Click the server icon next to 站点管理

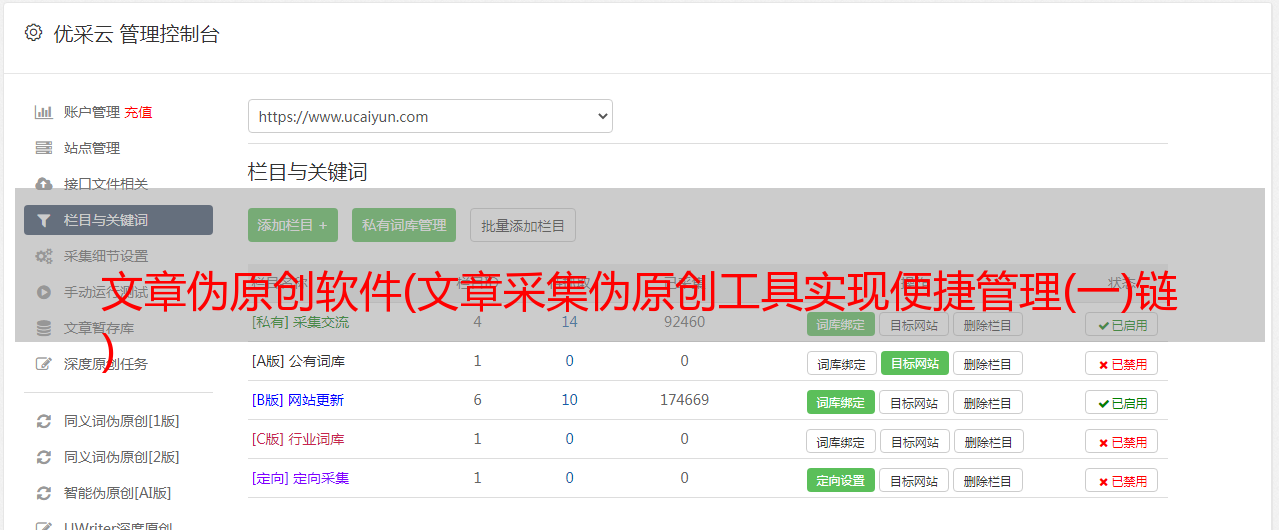[x=44, y=148]
